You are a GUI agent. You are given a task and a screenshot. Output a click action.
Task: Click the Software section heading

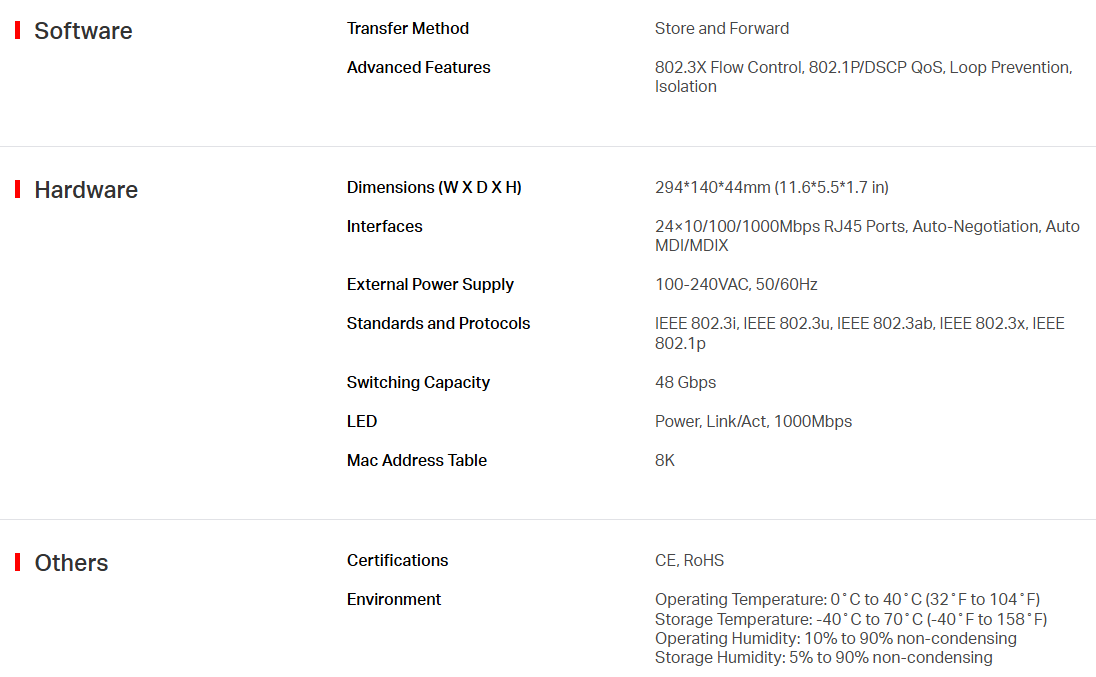83,31
